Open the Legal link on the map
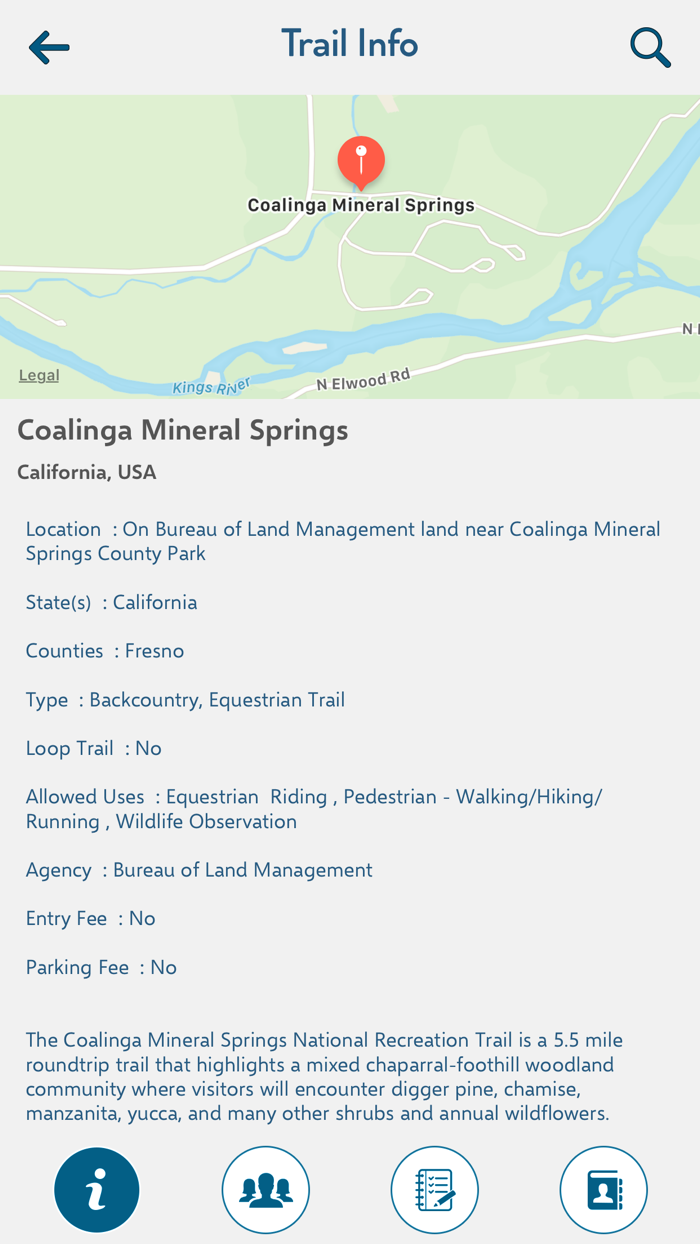Image resolution: width=700 pixels, height=1244 pixels. [39, 374]
